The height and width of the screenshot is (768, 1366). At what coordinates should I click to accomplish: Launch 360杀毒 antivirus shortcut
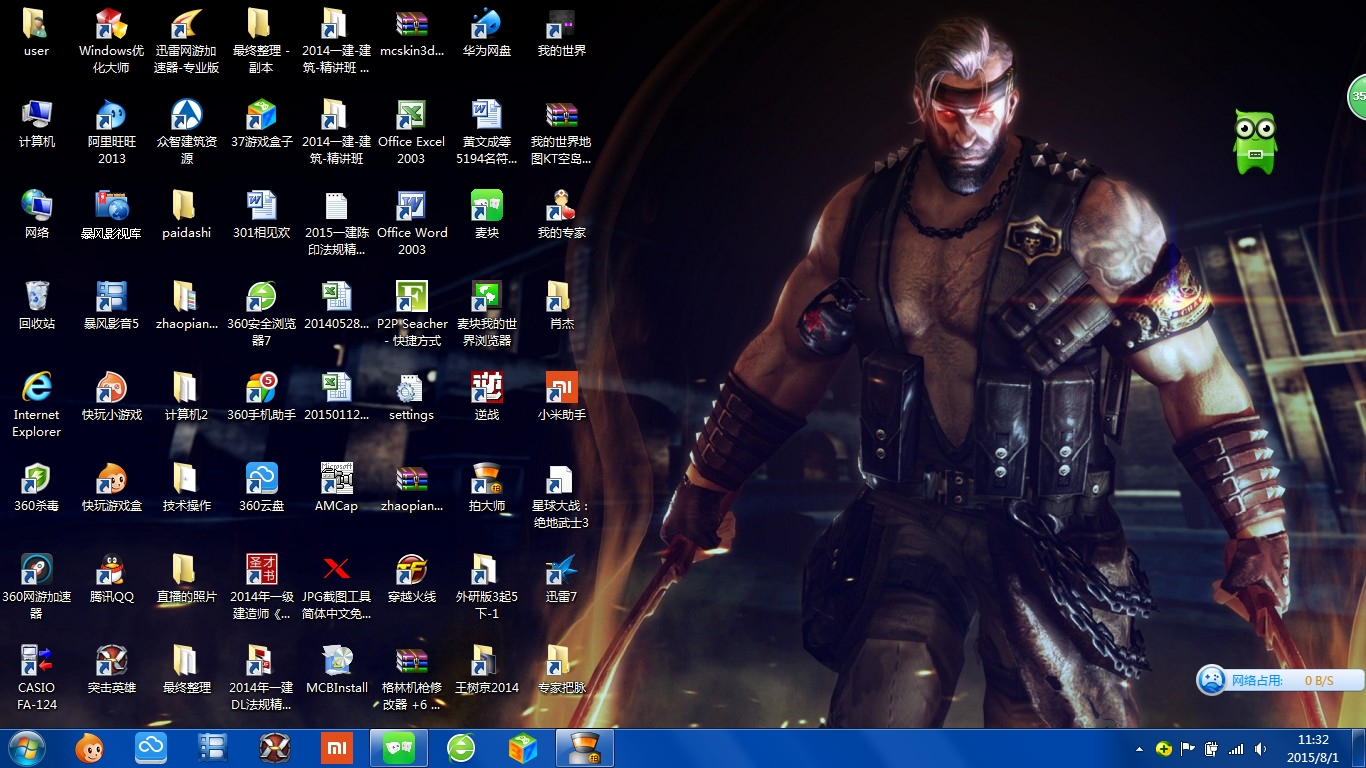tap(36, 488)
